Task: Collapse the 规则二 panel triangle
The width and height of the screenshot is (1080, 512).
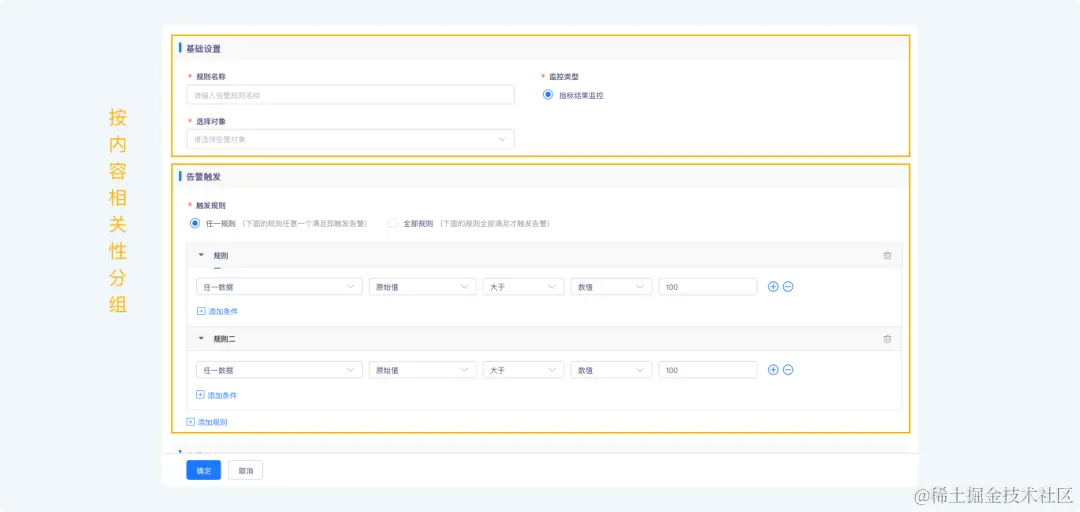Action: (x=201, y=339)
